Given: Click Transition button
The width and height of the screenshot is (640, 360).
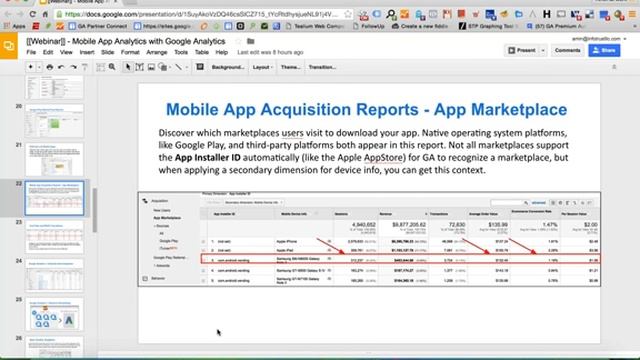Looking at the screenshot, I should [322, 67].
